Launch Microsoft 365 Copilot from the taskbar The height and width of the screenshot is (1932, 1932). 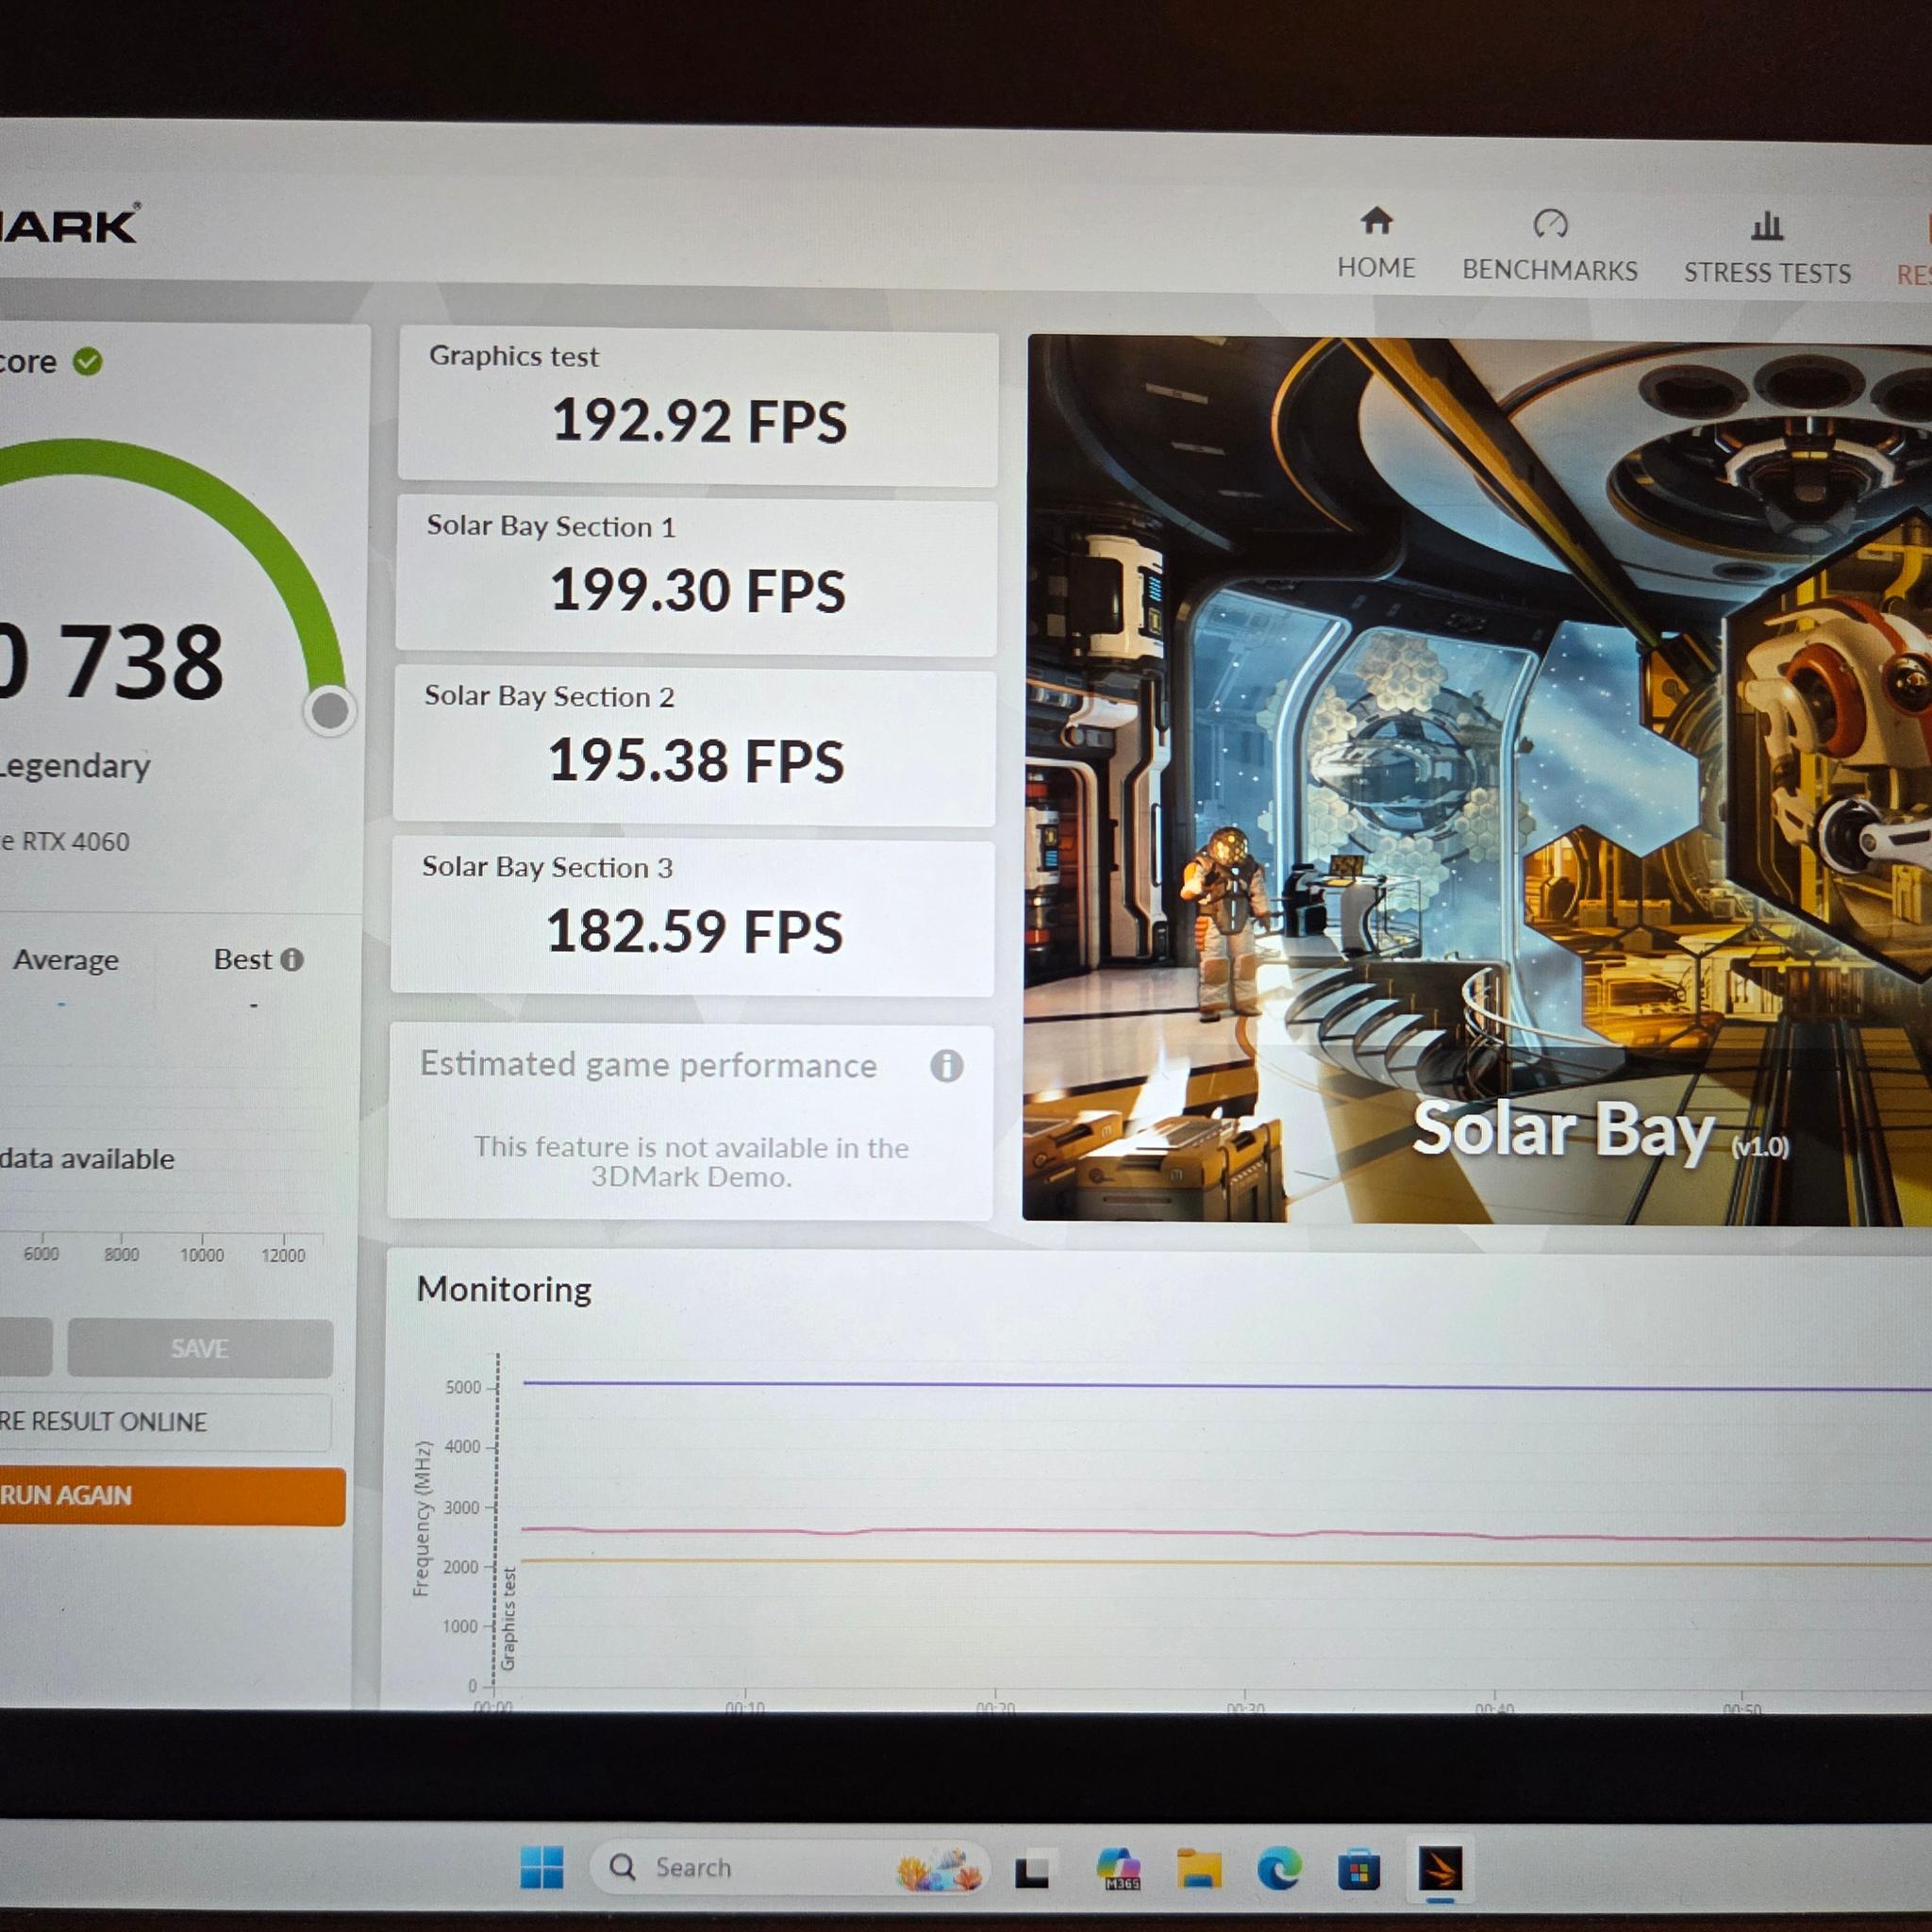tap(1119, 1869)
